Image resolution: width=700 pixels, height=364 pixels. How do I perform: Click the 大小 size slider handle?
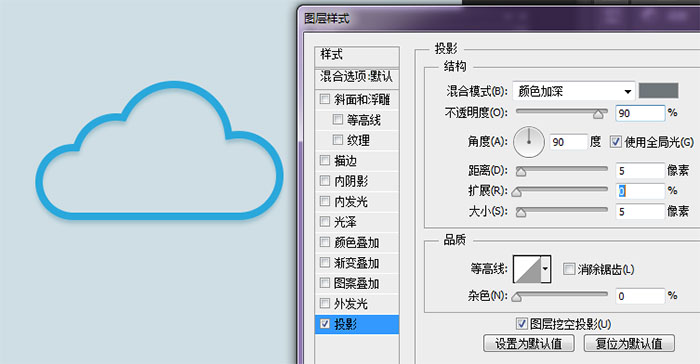[521, 213]
